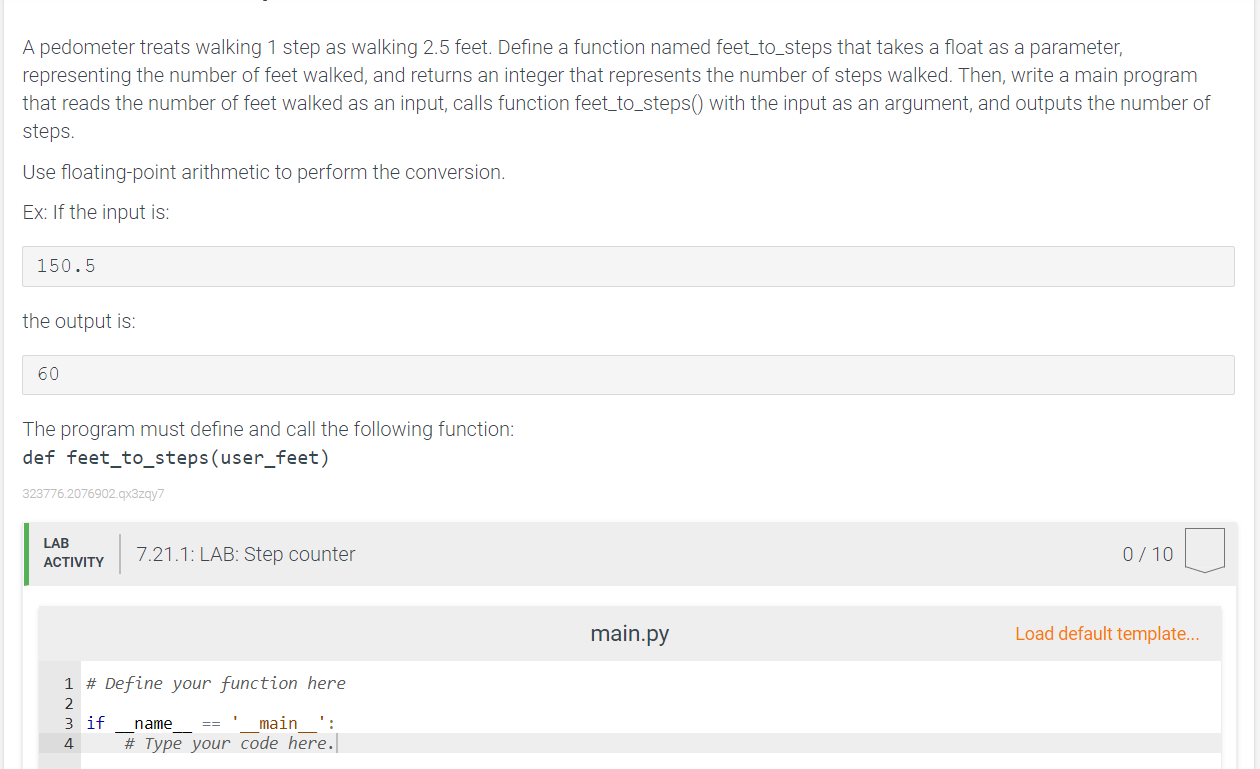
Task: Click the 'Ex: If the input is:' text
Action: point(96,212)
